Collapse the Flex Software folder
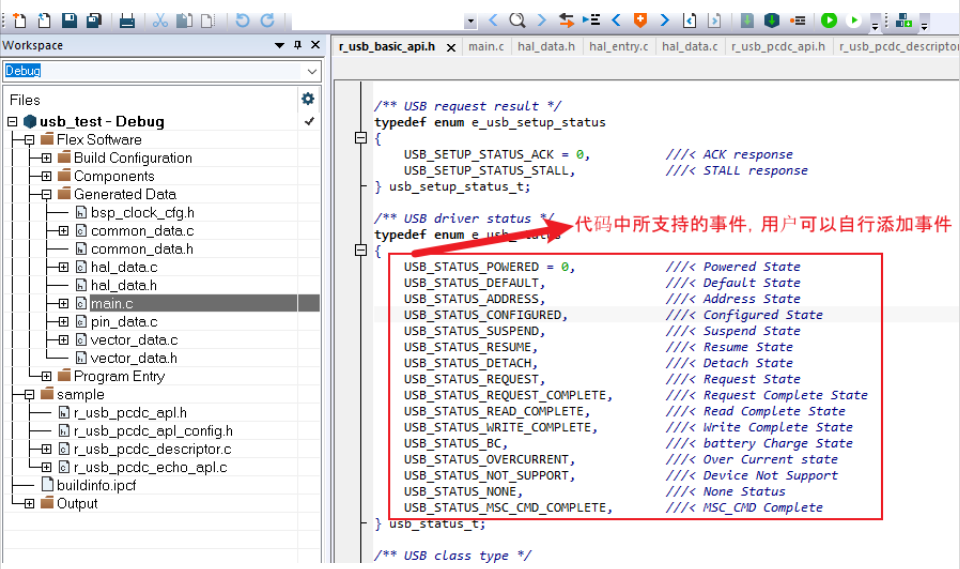 pyautogui.click(x=29, y=140)
